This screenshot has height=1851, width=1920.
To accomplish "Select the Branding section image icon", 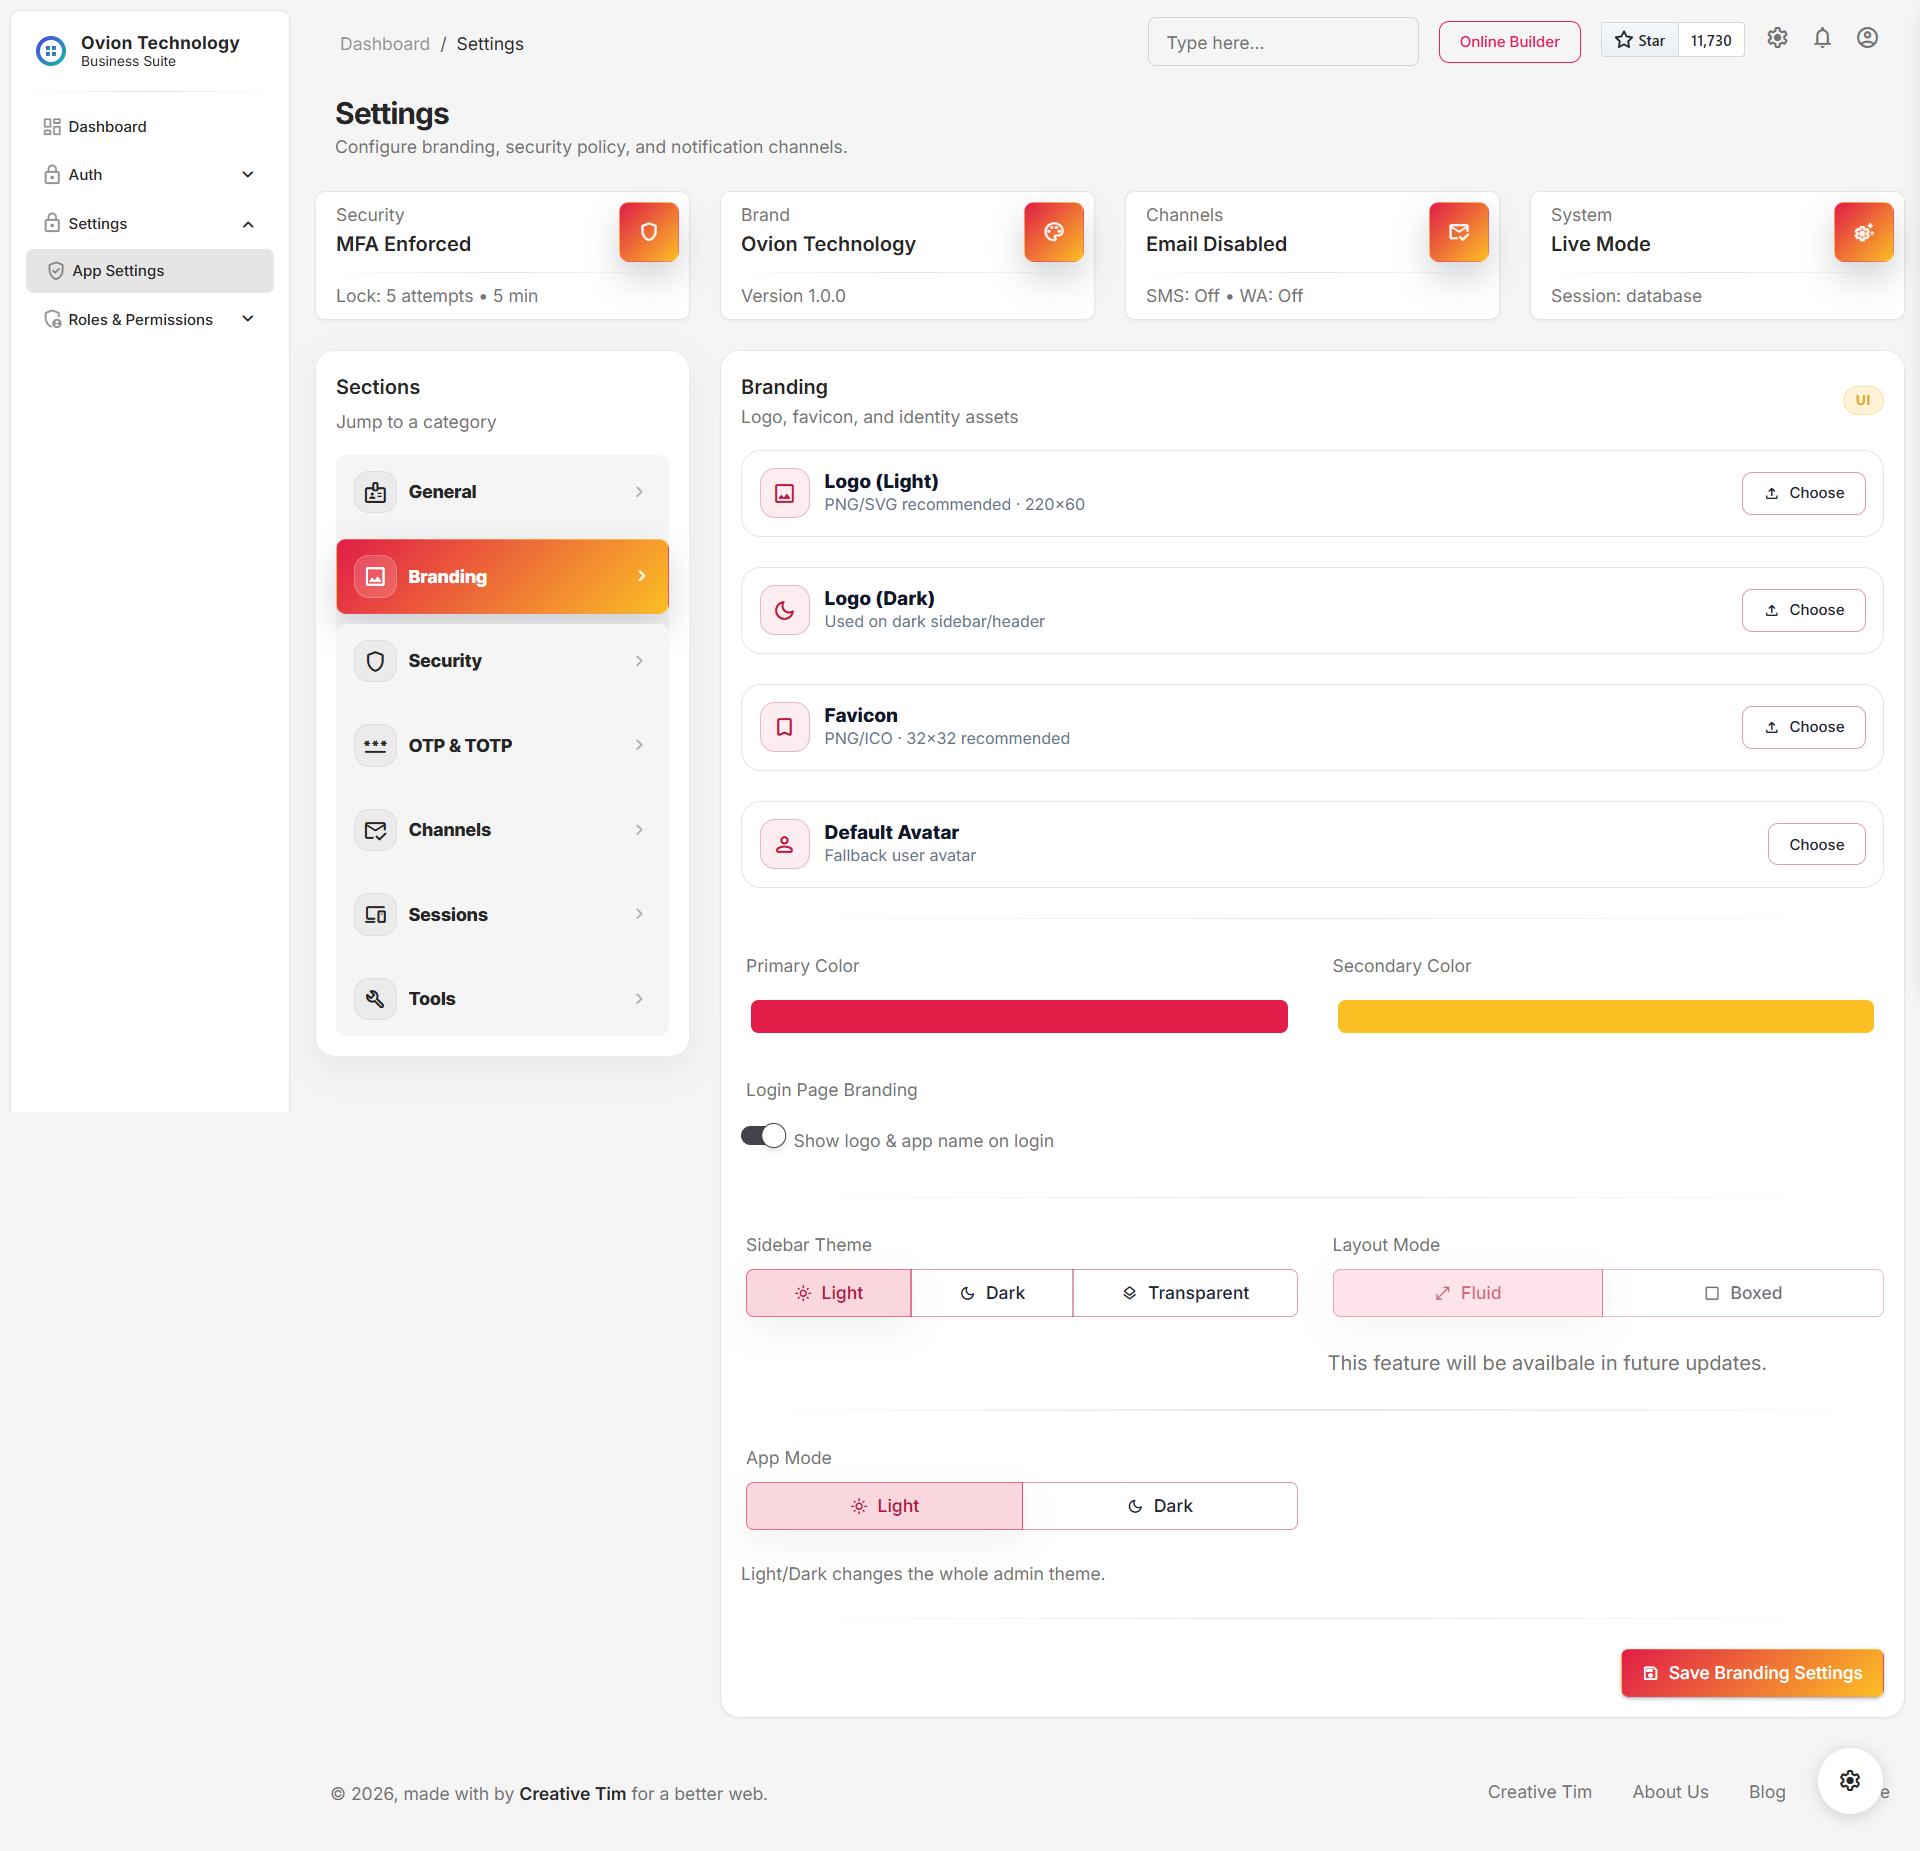I will coord(374,576).
